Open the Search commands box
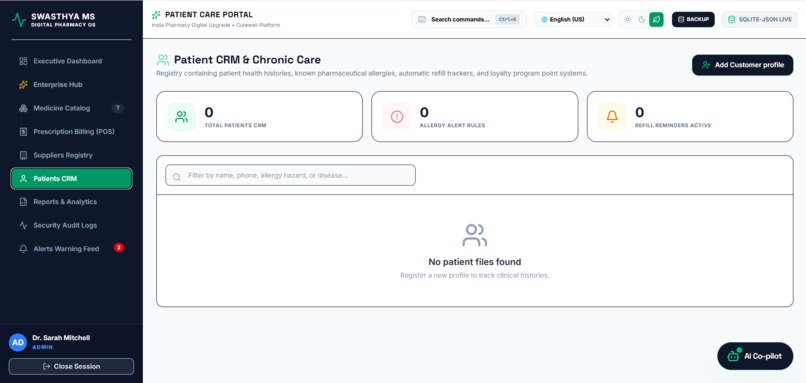The image size is (806, 383). tap(469, 20)
